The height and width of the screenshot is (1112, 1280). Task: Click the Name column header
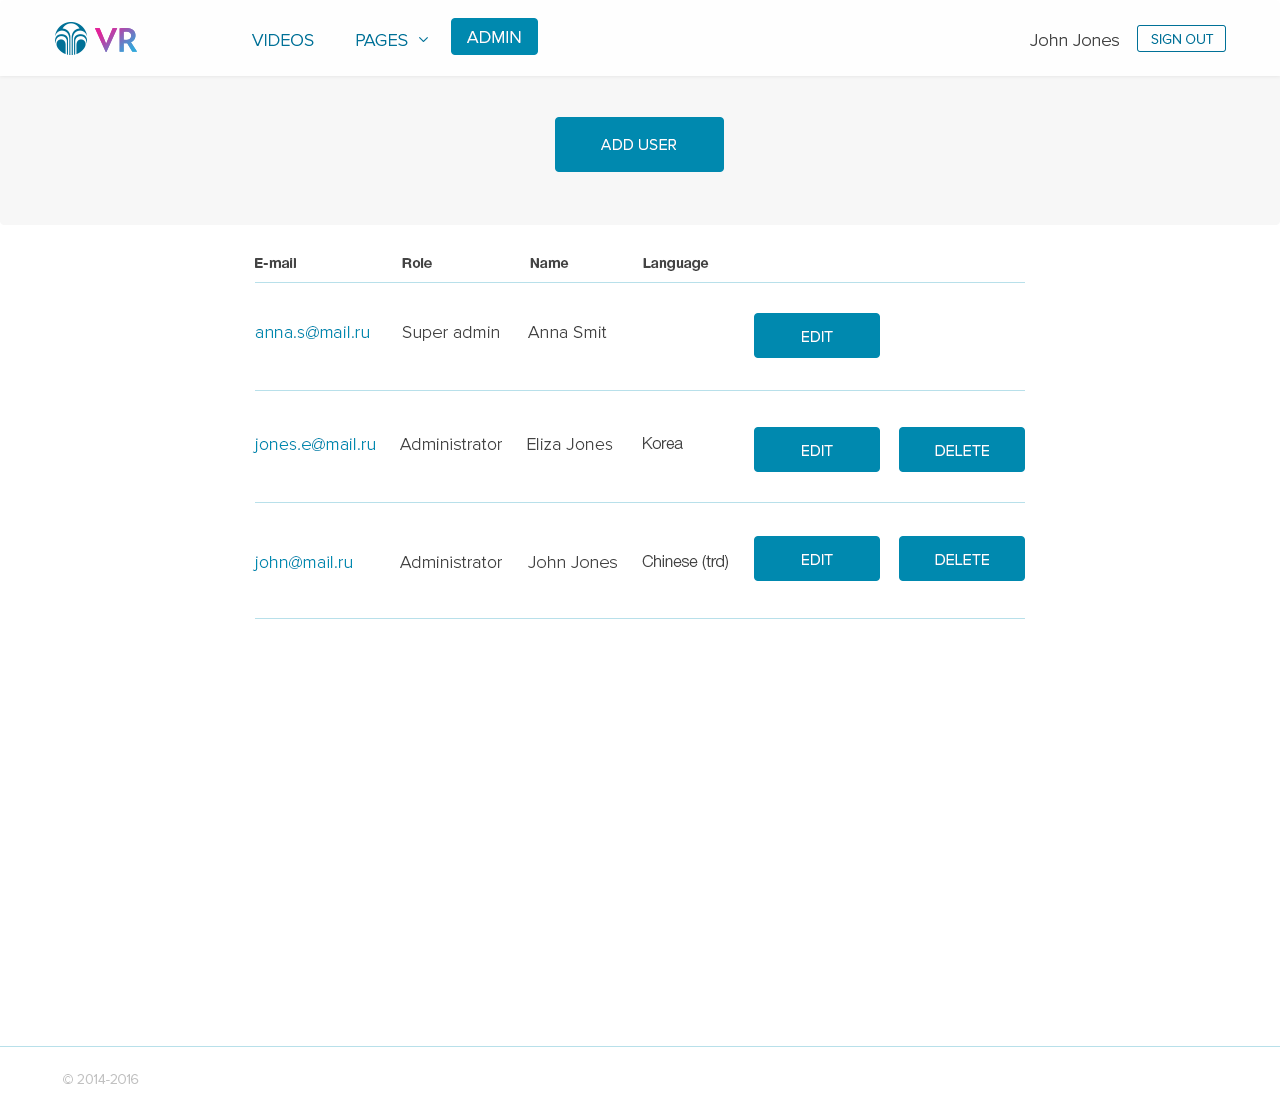click(549, 263)
